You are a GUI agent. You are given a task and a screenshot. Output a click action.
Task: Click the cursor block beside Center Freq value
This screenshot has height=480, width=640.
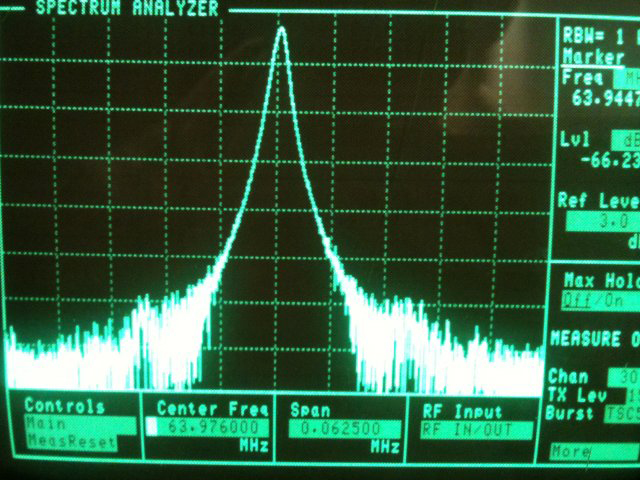click(151, 427)
